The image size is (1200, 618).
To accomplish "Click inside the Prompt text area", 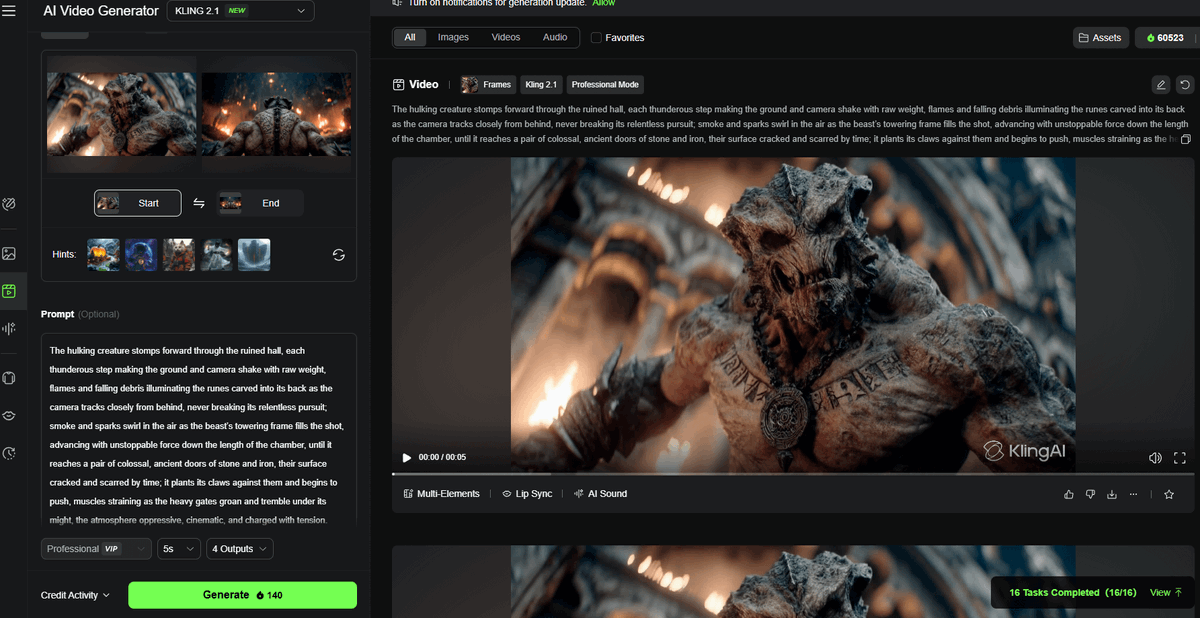I will (198, 430).
